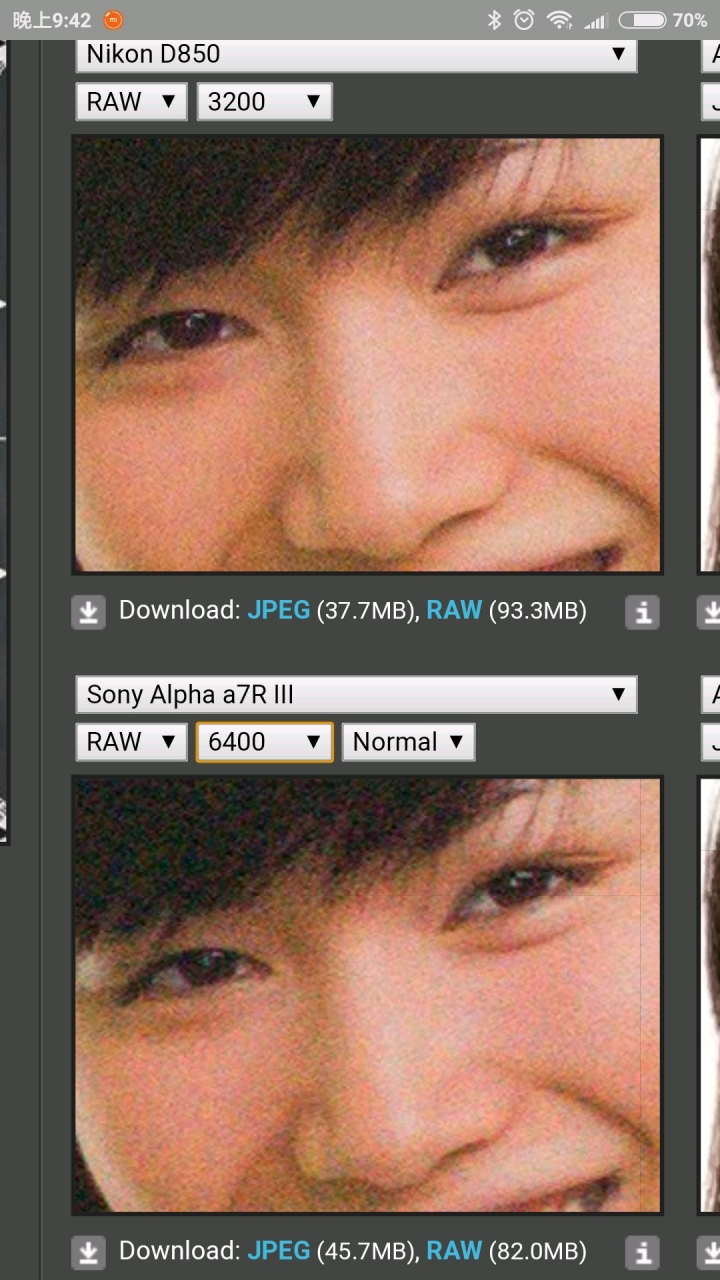
Task: Tap the 晚上9:42 clock text
Action: tap(52, 20)
